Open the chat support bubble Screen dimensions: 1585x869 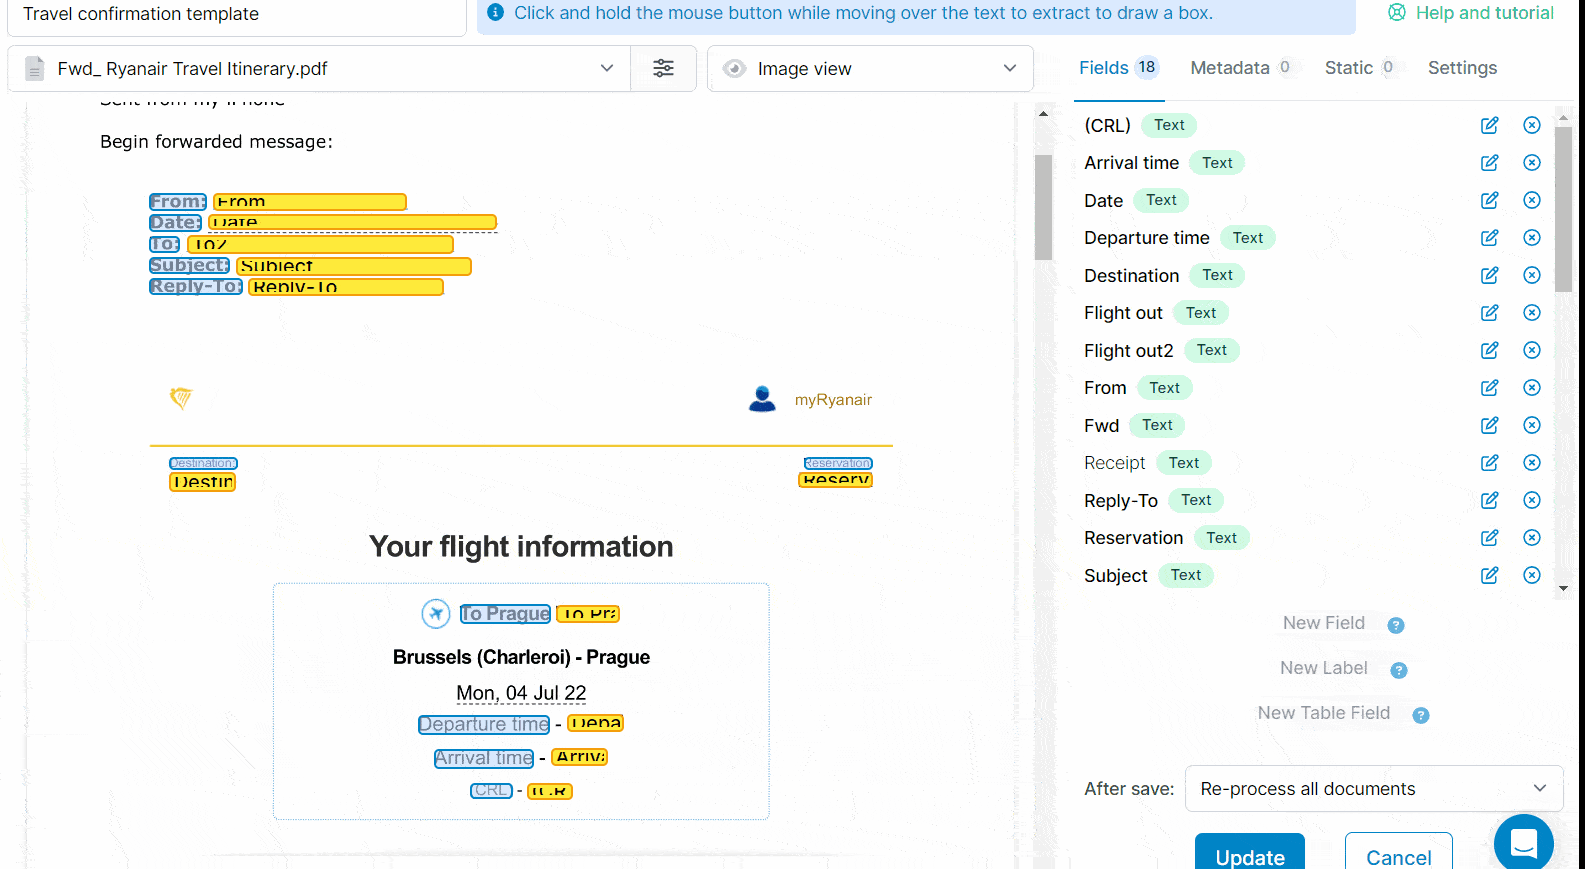(1523, 843)
